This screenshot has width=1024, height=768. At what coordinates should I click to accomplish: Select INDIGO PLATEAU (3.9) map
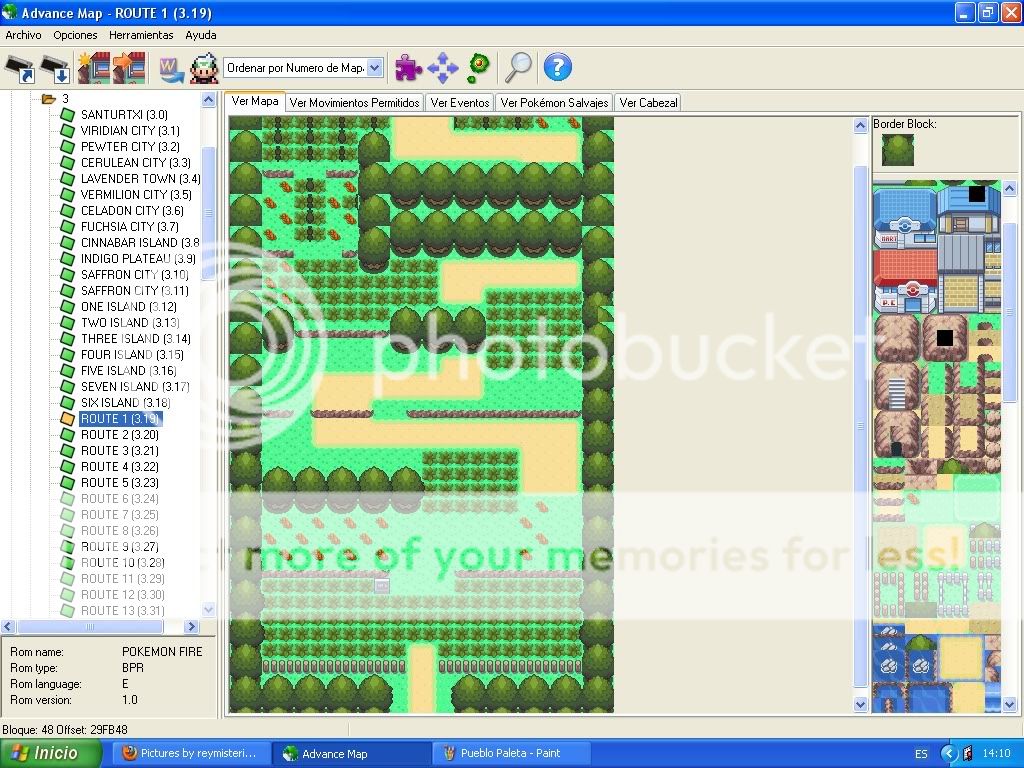coord(138,259)
